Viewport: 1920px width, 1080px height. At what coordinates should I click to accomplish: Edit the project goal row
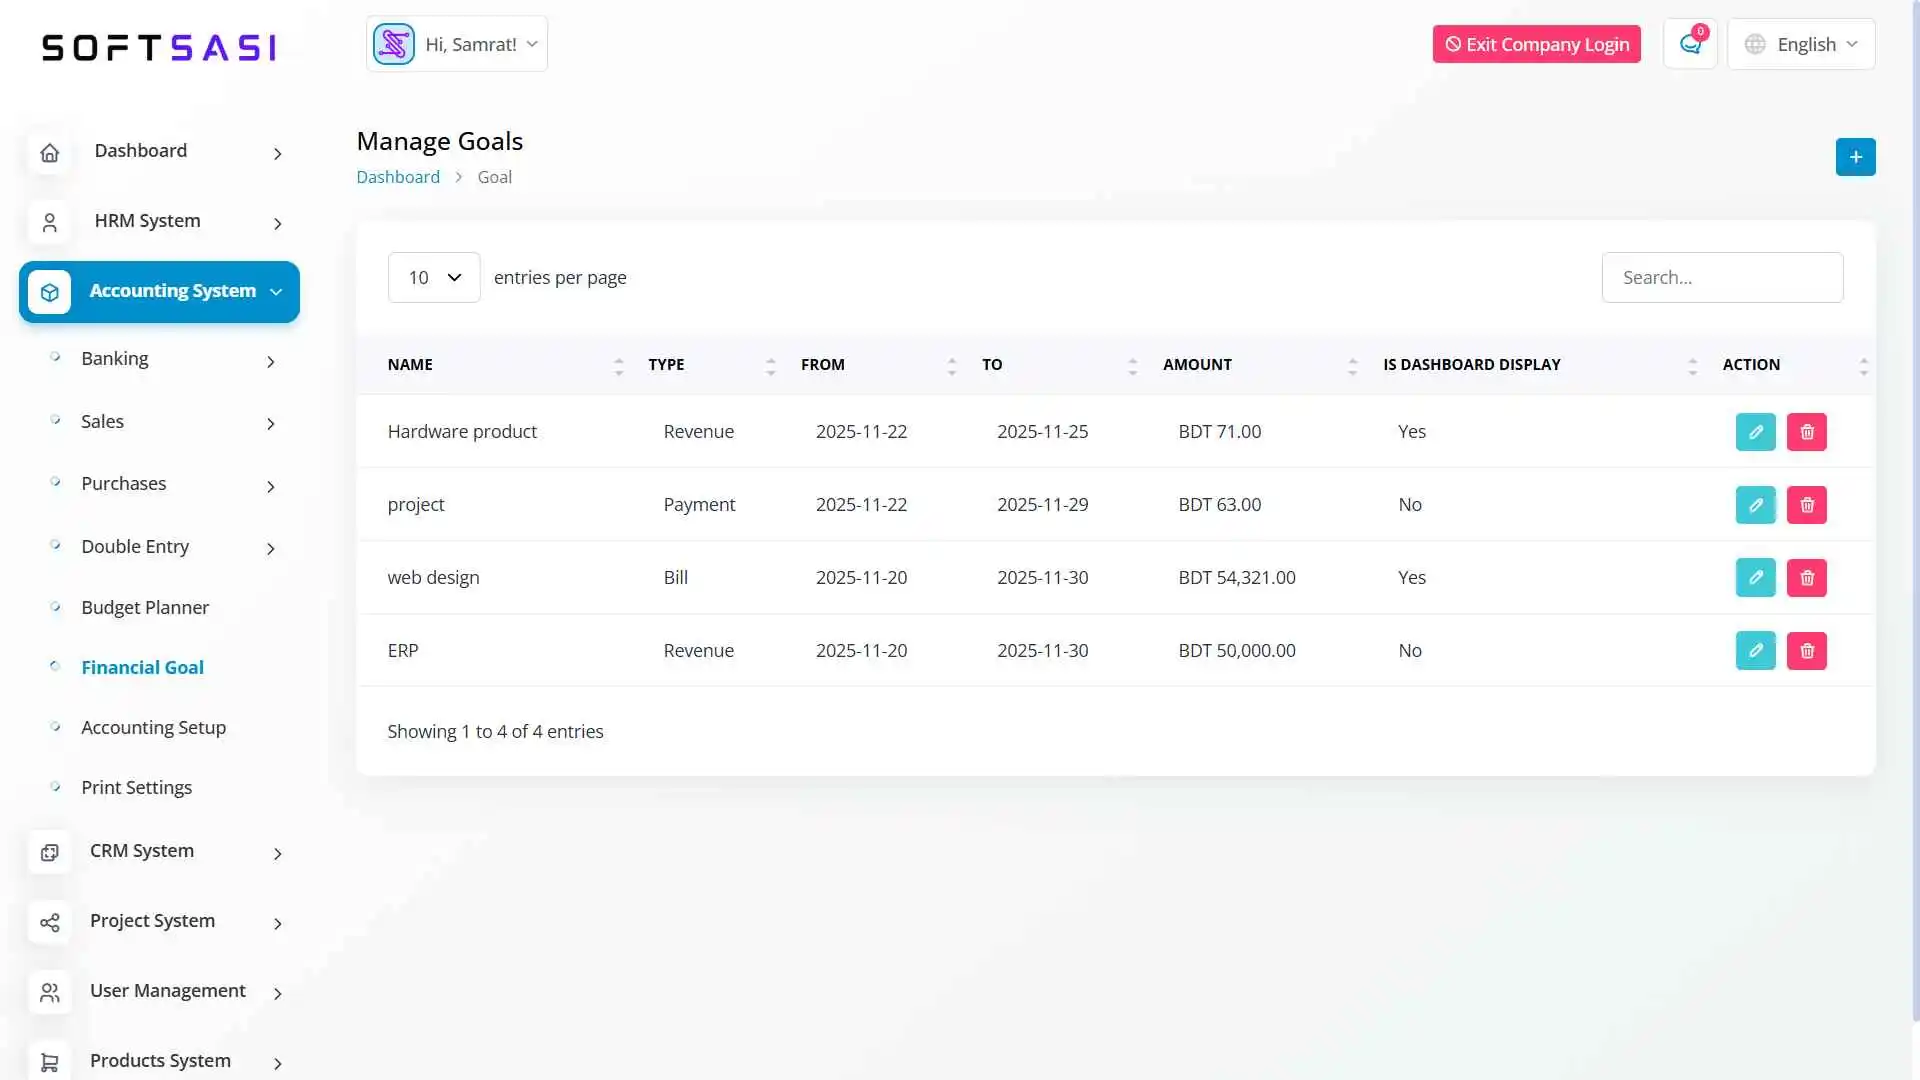pyautogui.click(x=1755, y=505)
